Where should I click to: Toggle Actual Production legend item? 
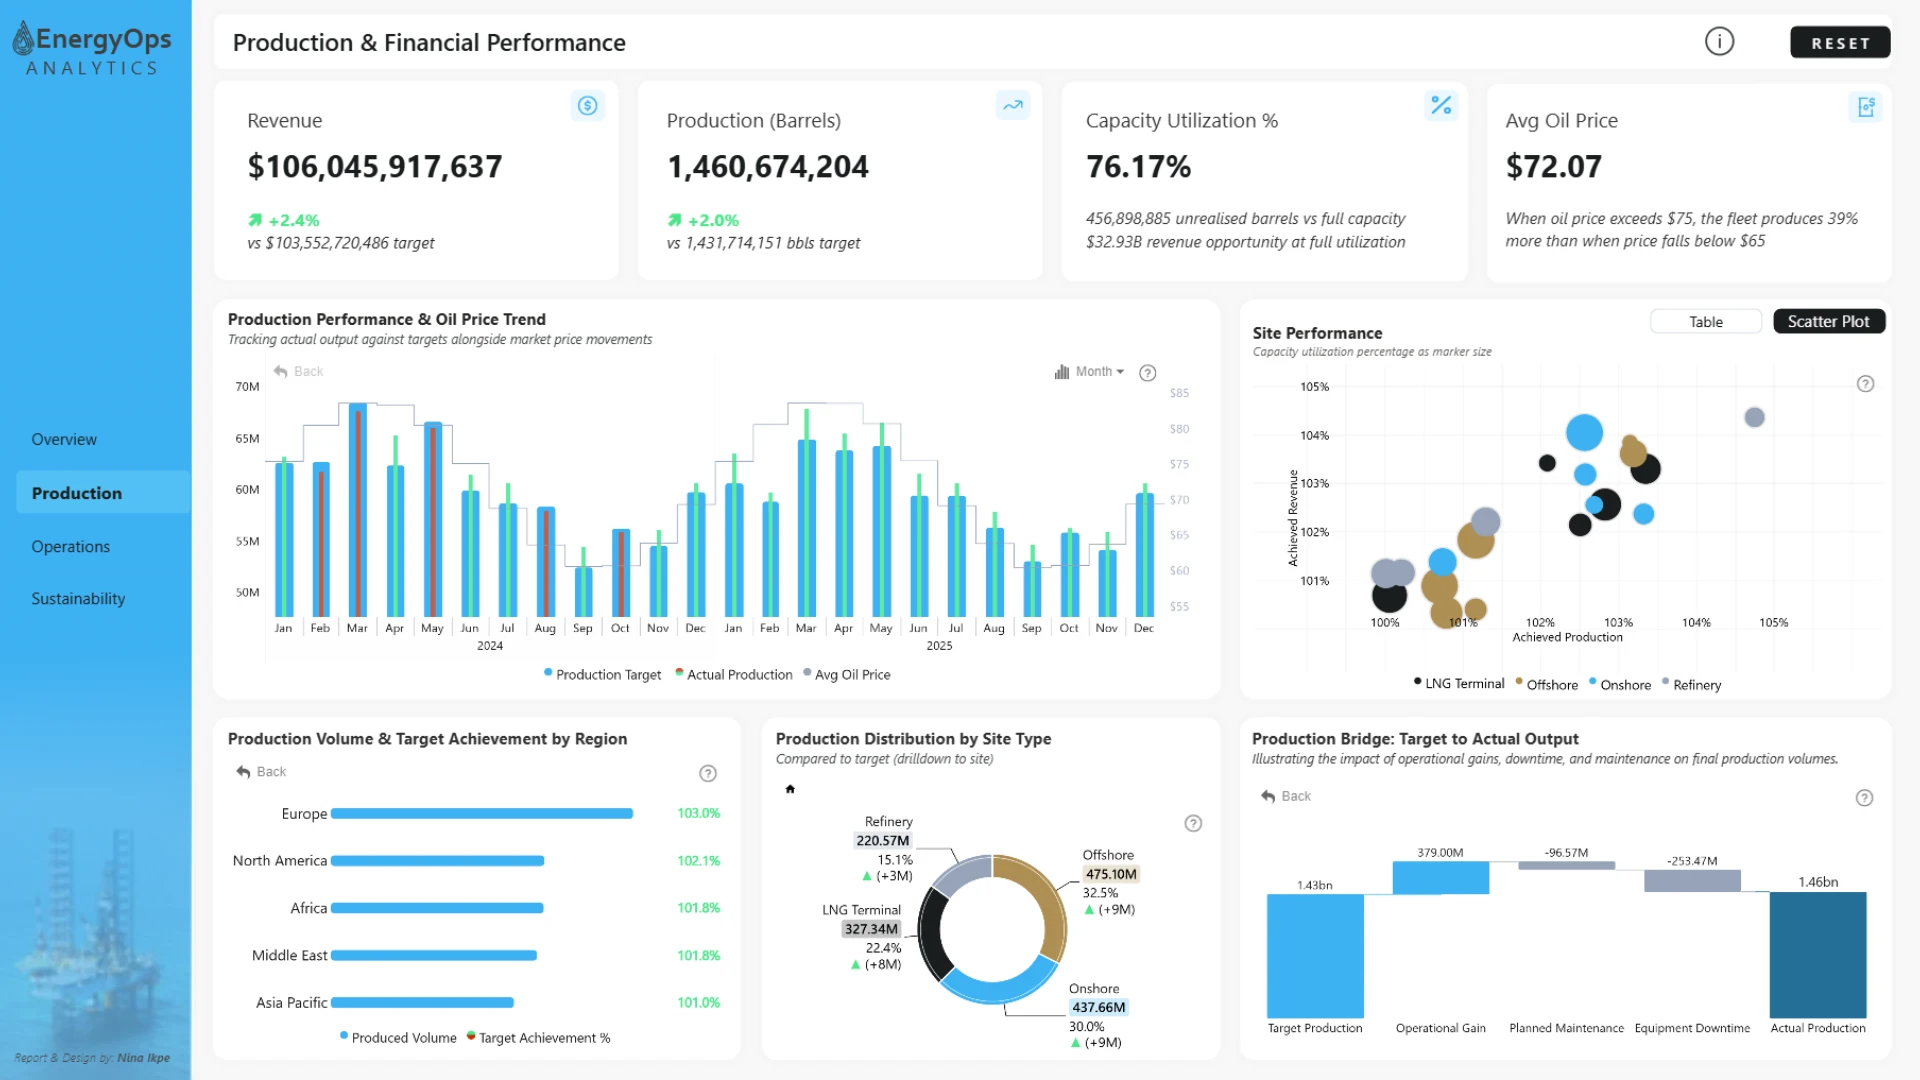734,675
